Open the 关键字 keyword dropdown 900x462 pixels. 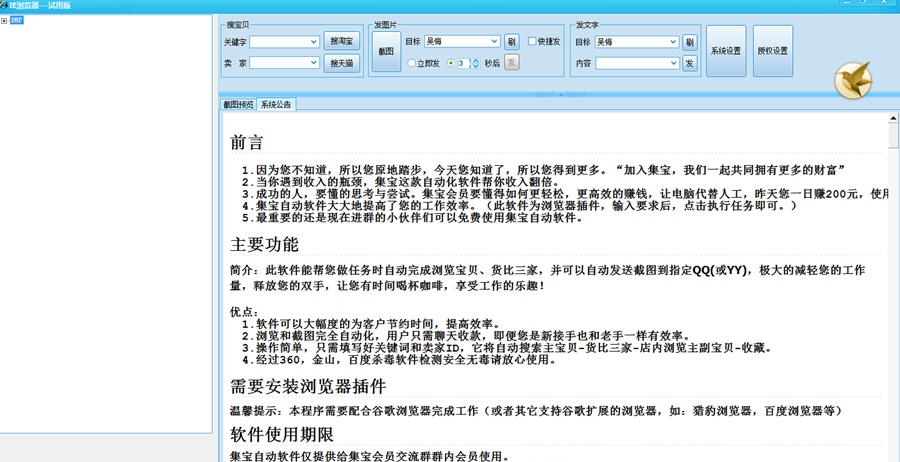[x=314, y=42]
